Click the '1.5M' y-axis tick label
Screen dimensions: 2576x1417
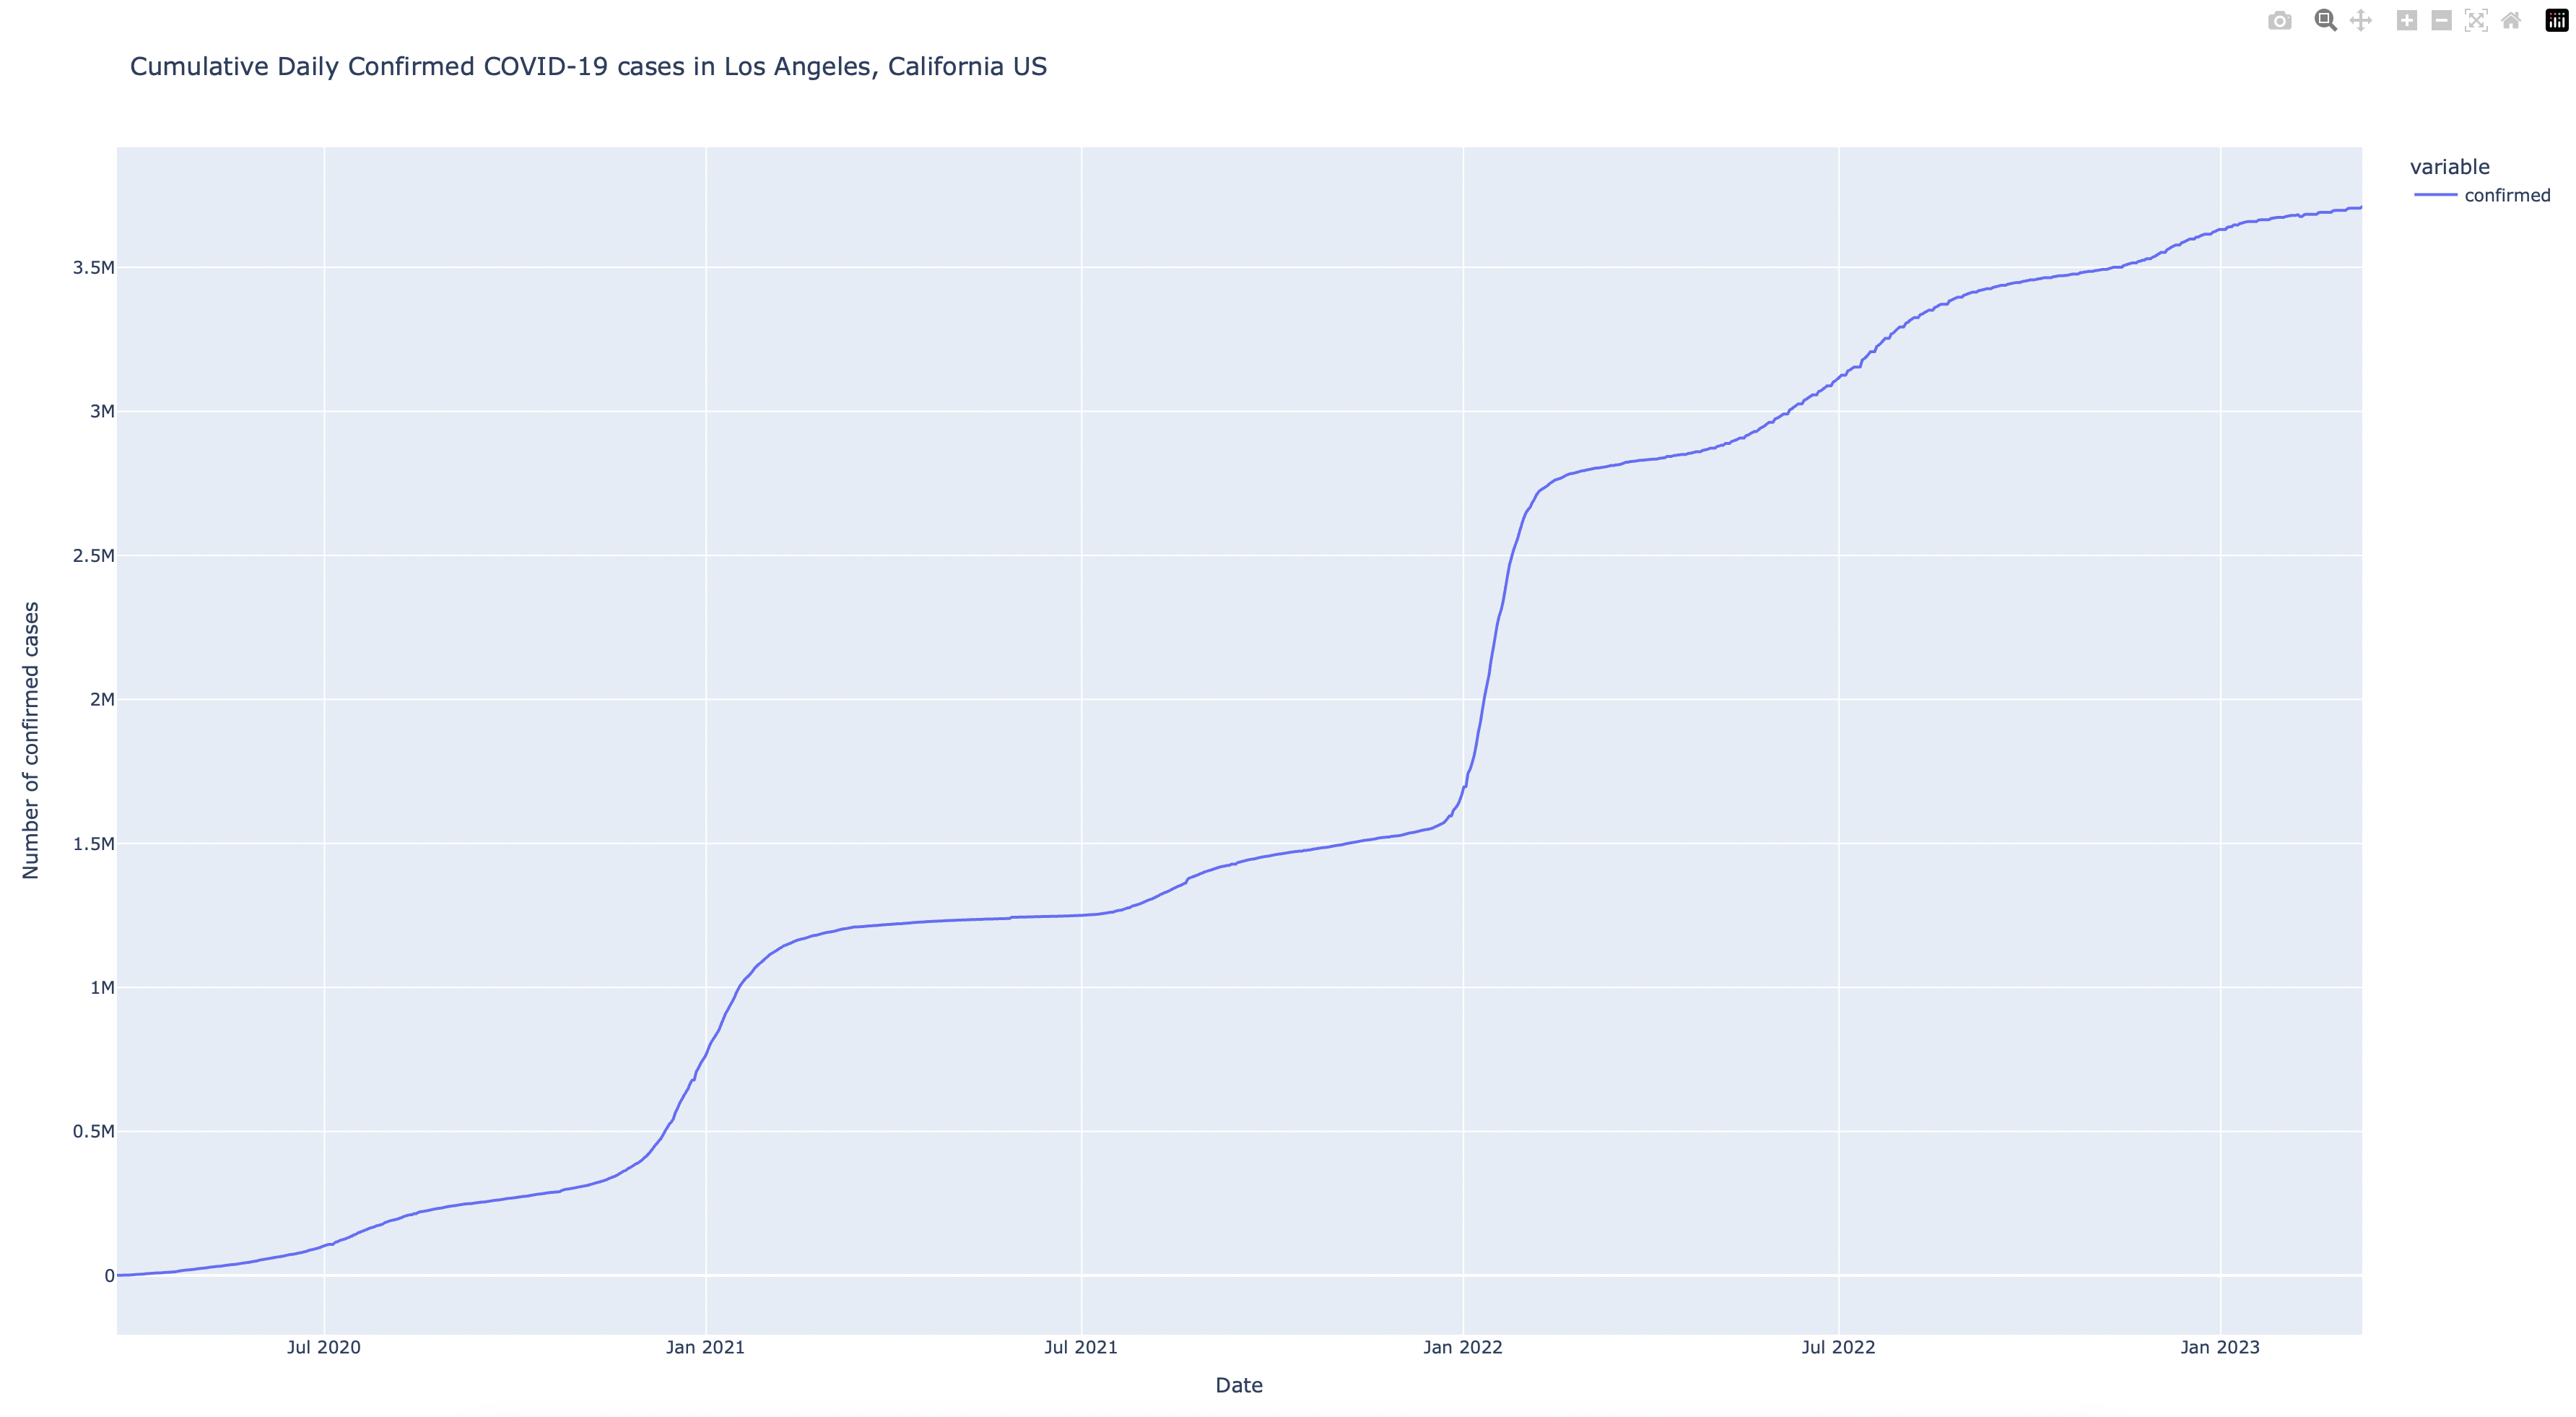pos(93,843)
